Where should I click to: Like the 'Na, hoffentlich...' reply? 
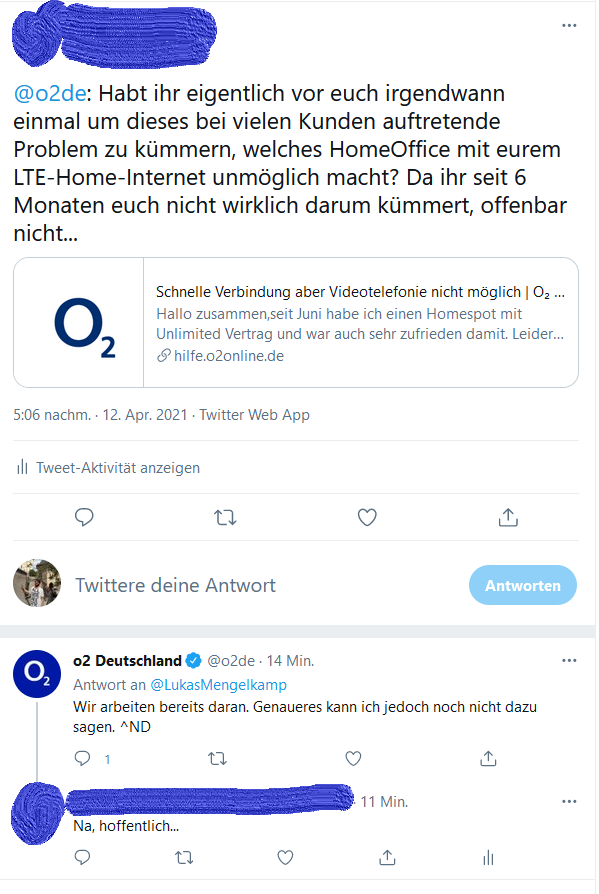[x=285, y=858]
